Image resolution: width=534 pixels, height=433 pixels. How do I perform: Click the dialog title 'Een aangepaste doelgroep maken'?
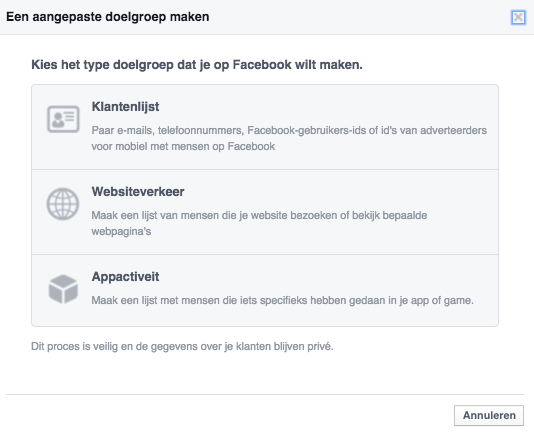[x=108, y=17]
